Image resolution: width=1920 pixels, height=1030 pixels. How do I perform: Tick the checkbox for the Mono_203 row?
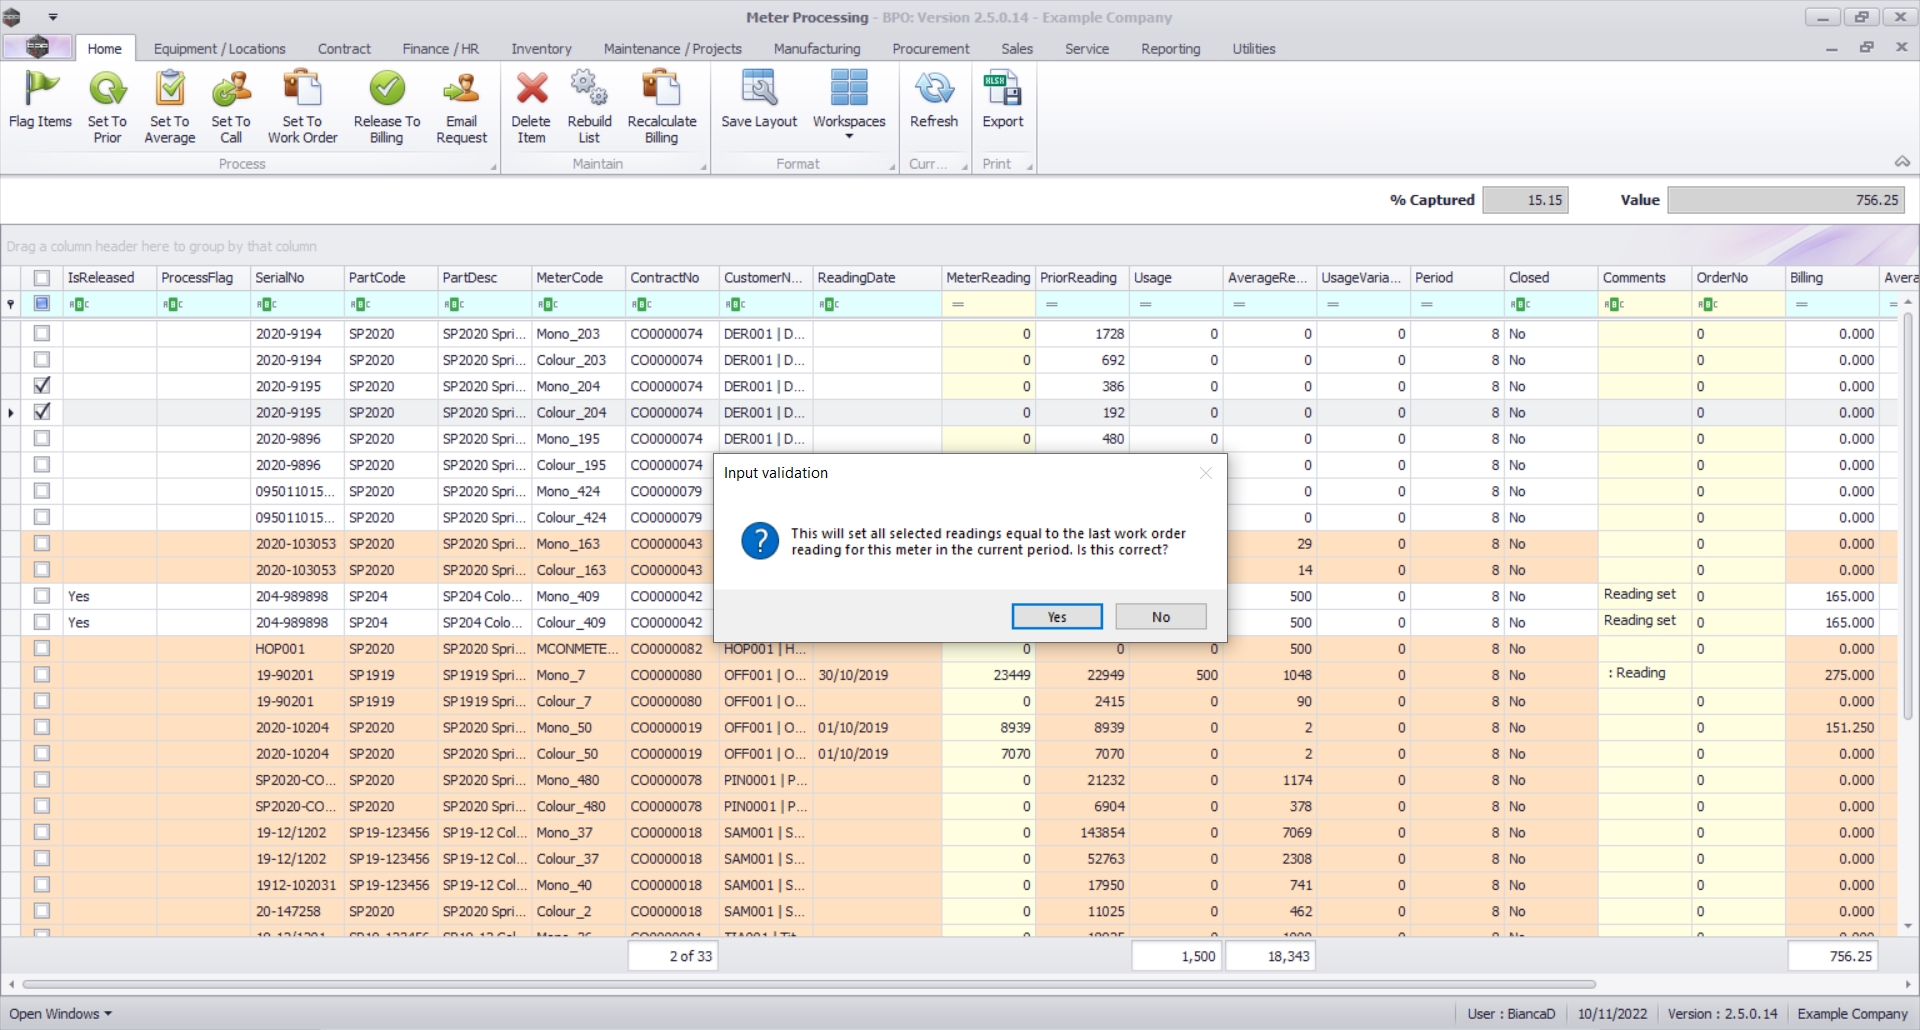pos(42,334)
